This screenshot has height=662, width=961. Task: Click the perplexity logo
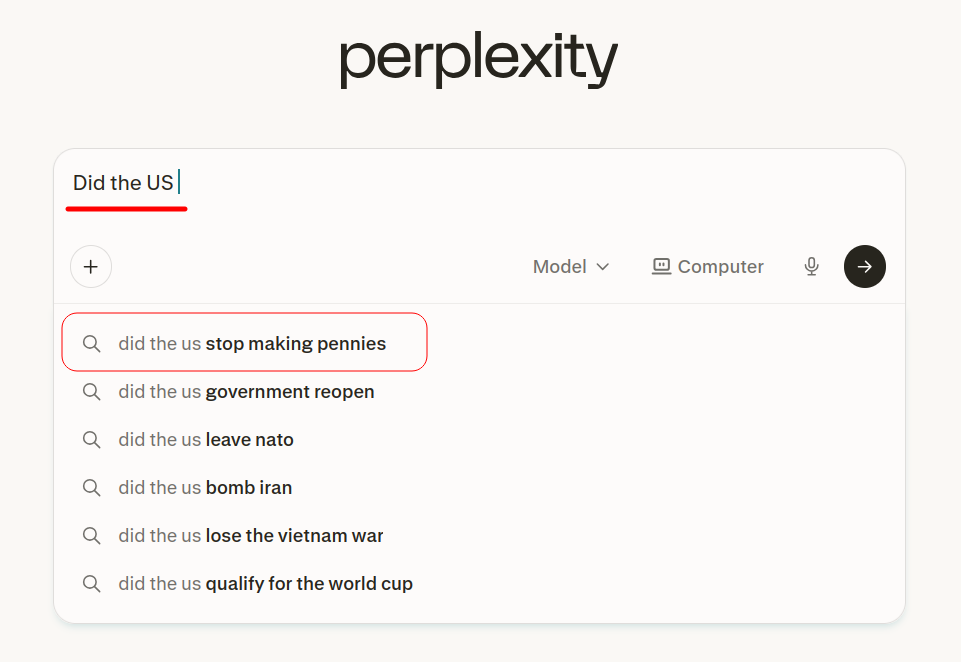[x=479, y=60]
